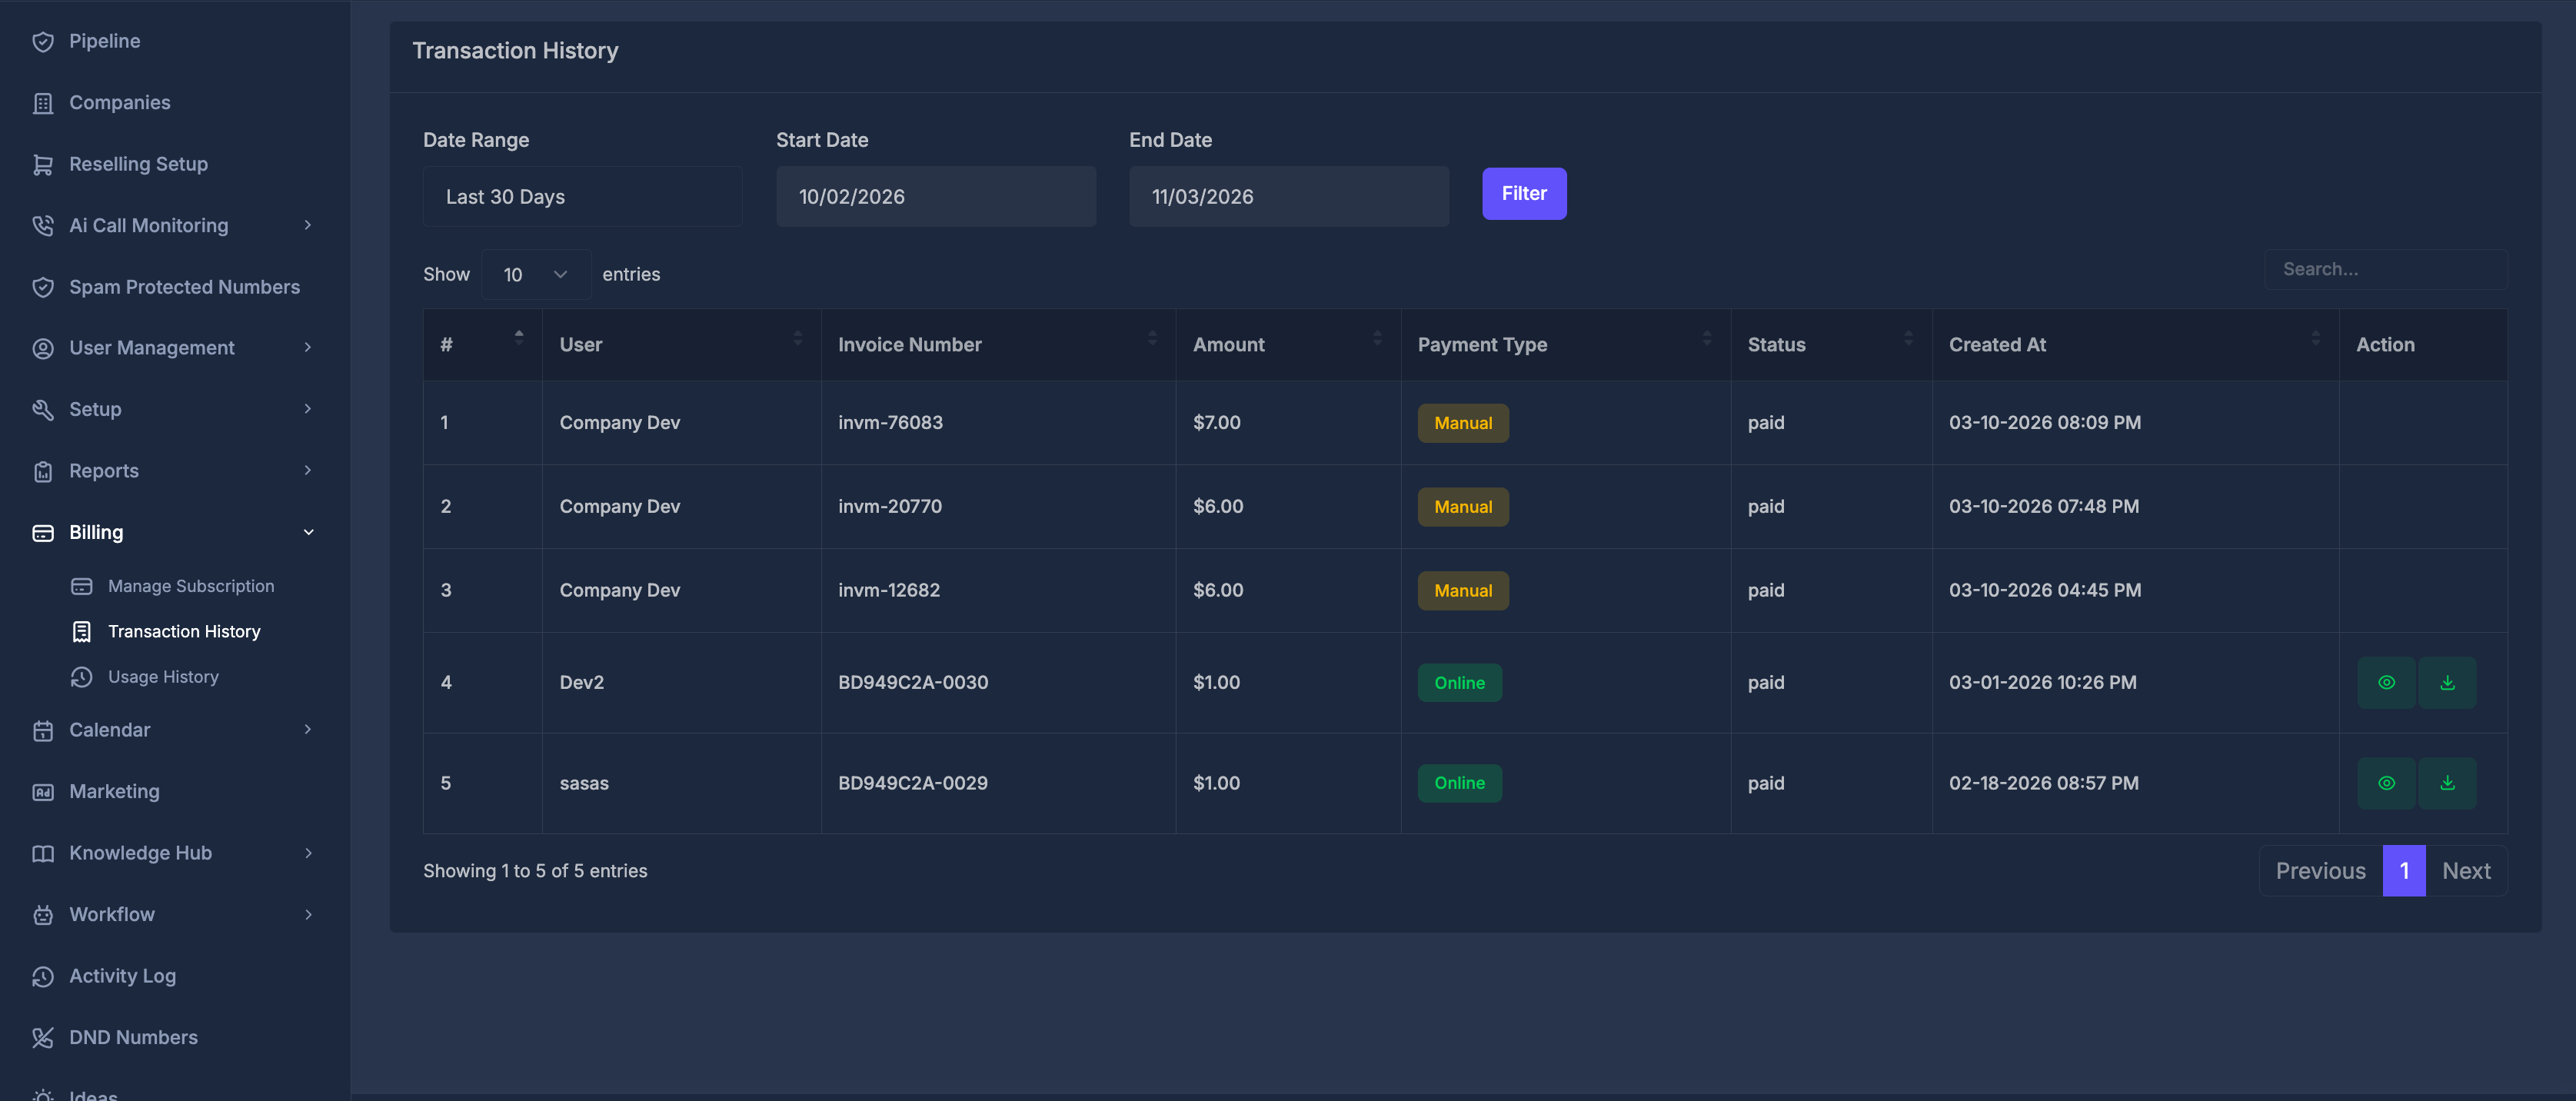Click the Billing credit card icon
The width and height of the screenshot is (2576, 1101).
click(x=43, y=532)
